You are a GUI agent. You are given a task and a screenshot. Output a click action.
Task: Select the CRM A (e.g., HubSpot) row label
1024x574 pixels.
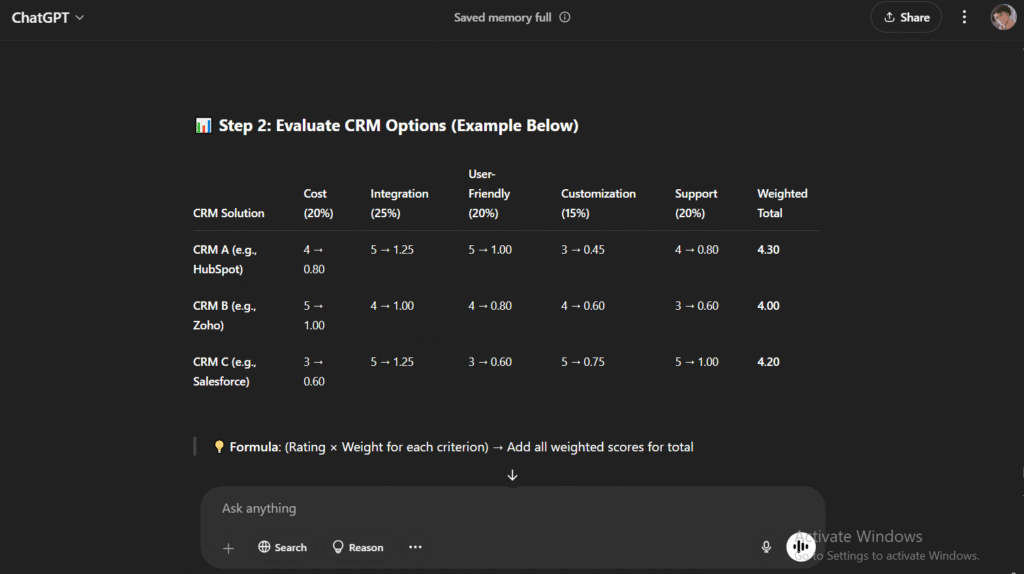[x=225, y=259]
